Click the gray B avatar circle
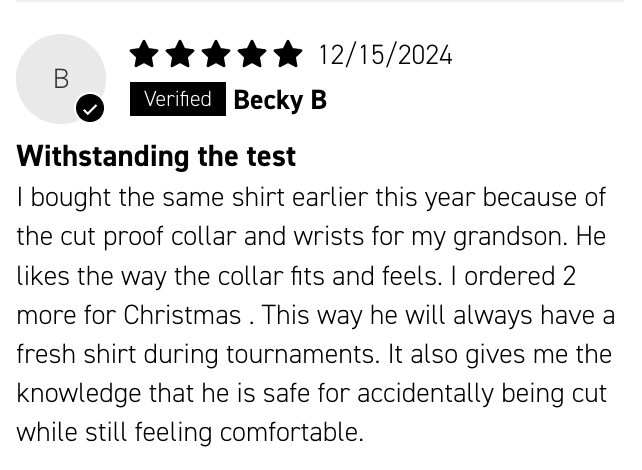This screenshot has height=470, width=642. [61, 79]
